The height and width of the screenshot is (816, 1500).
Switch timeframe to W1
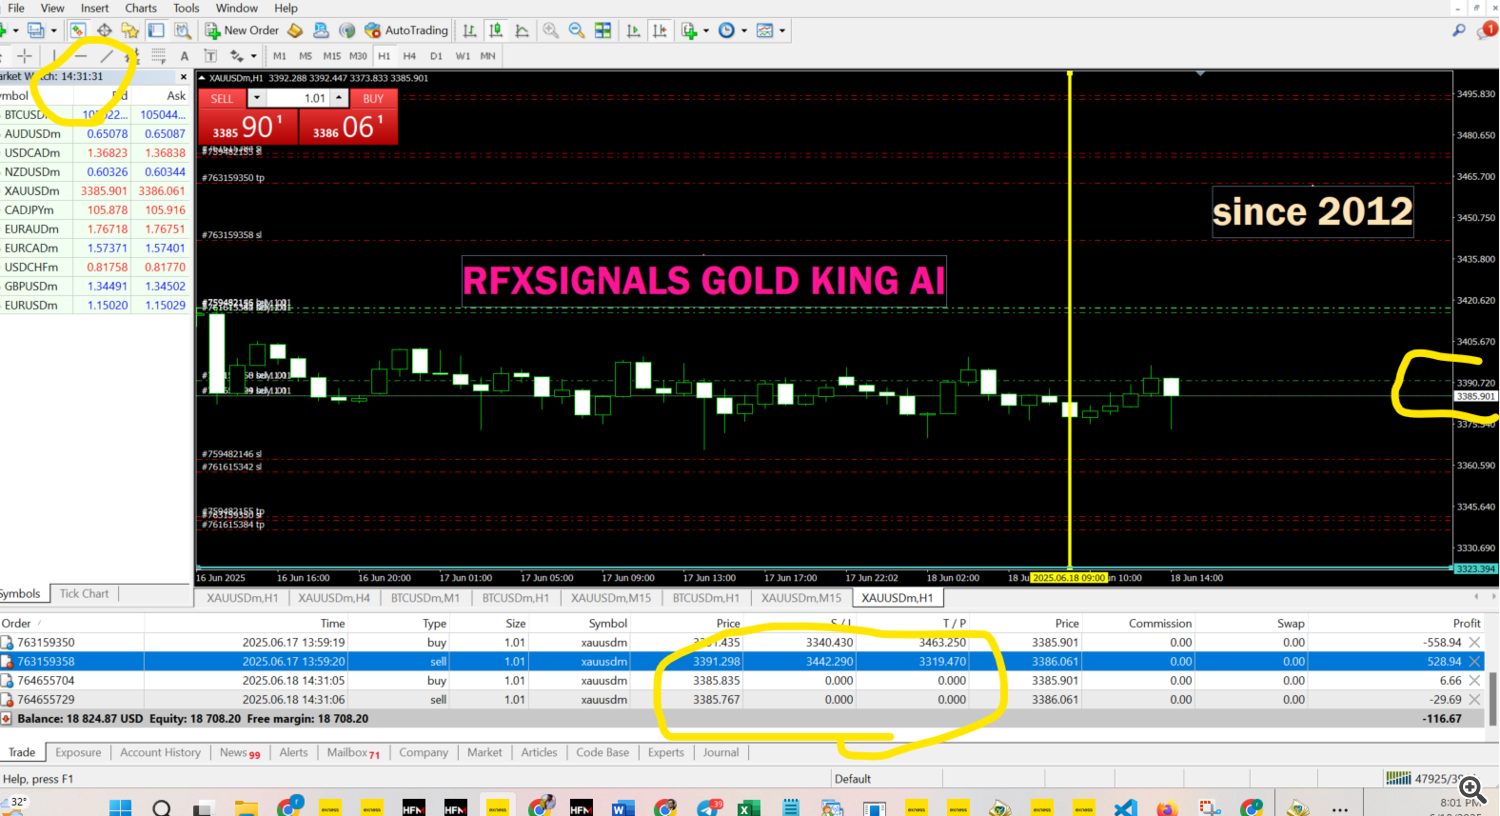tap(462, 56)
